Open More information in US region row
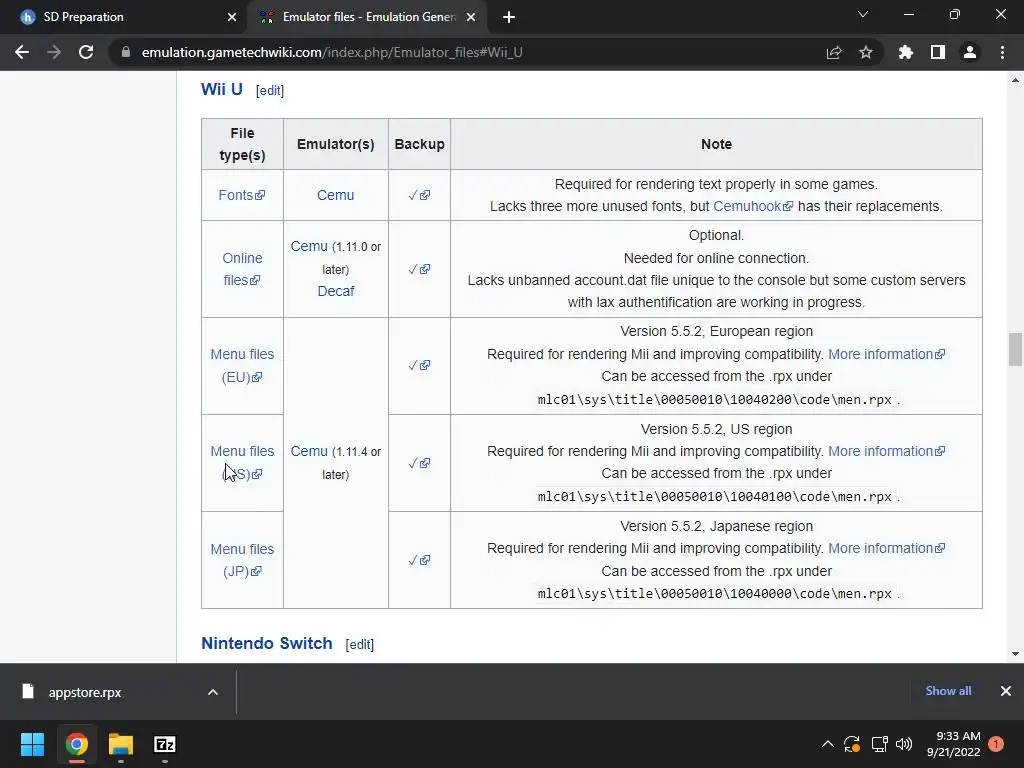 pos(886,451)
